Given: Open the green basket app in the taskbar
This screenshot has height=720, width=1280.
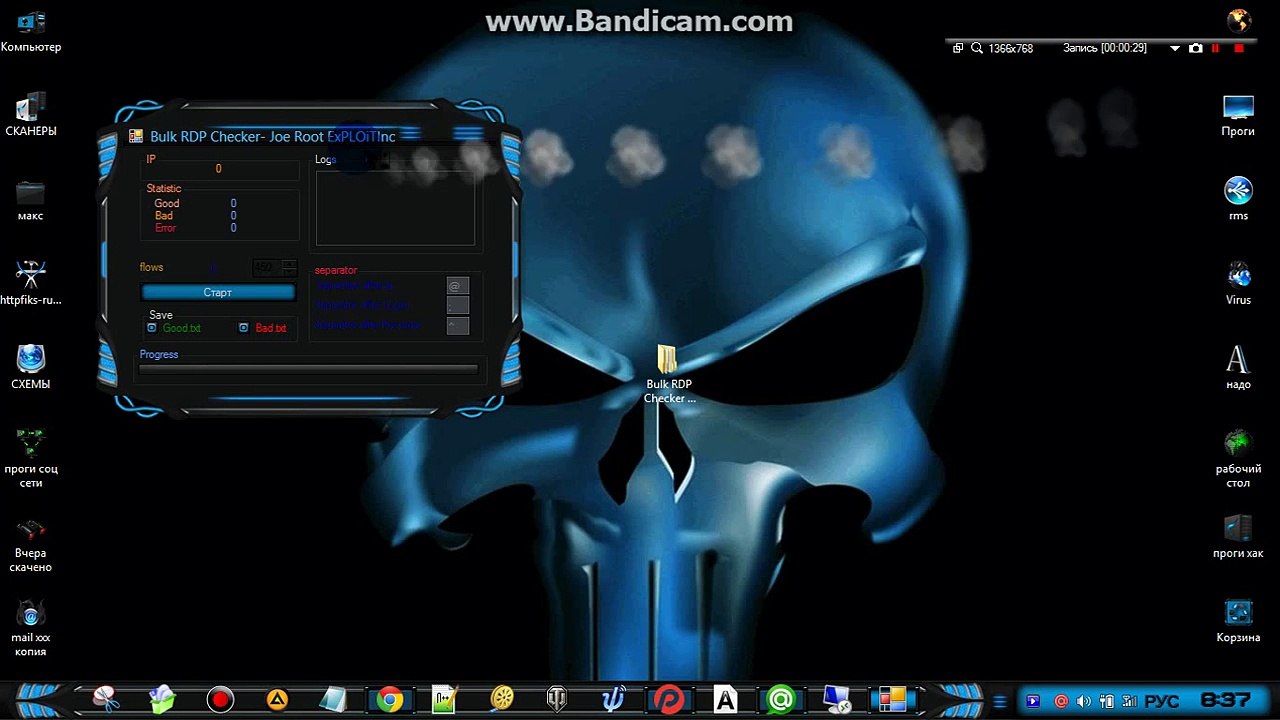Looking at the screenshot, I should tap(163, 699).
